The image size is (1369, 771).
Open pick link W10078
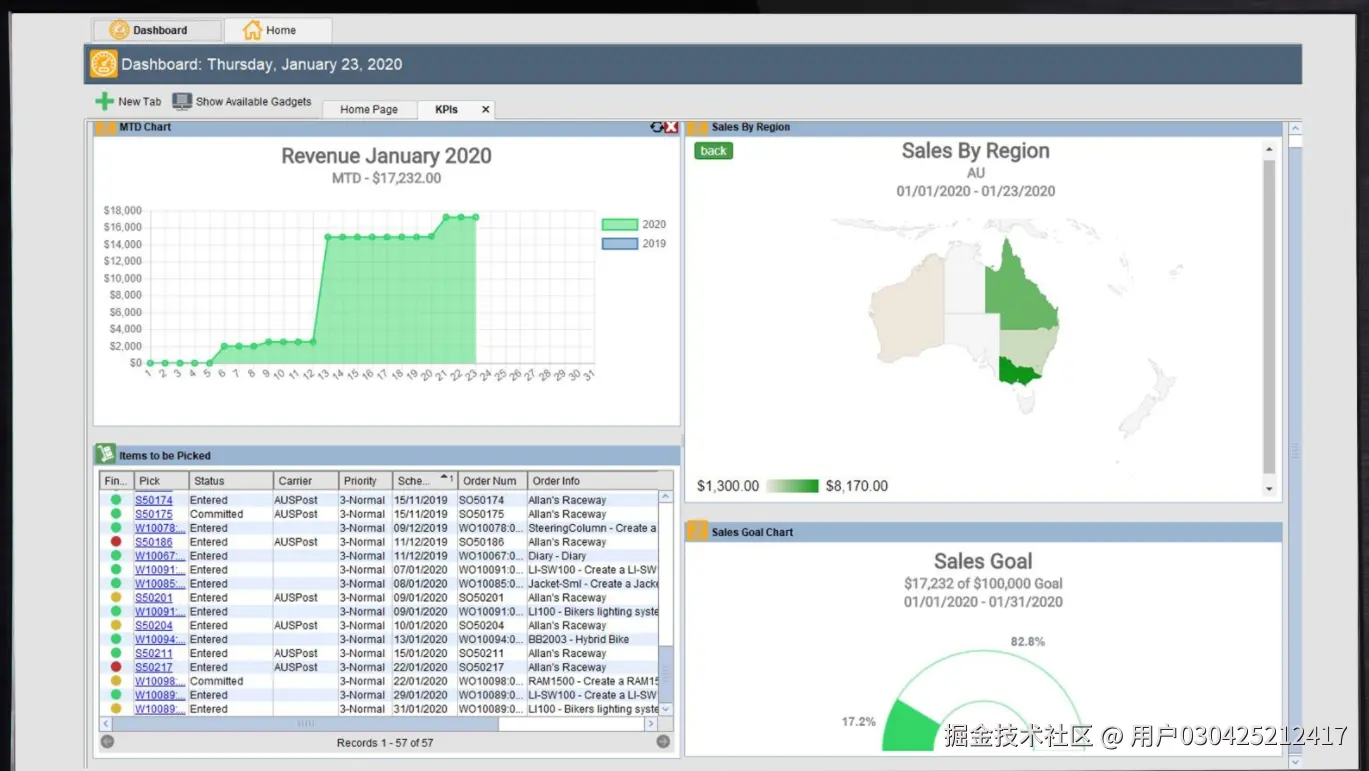[x=160, y=528]
